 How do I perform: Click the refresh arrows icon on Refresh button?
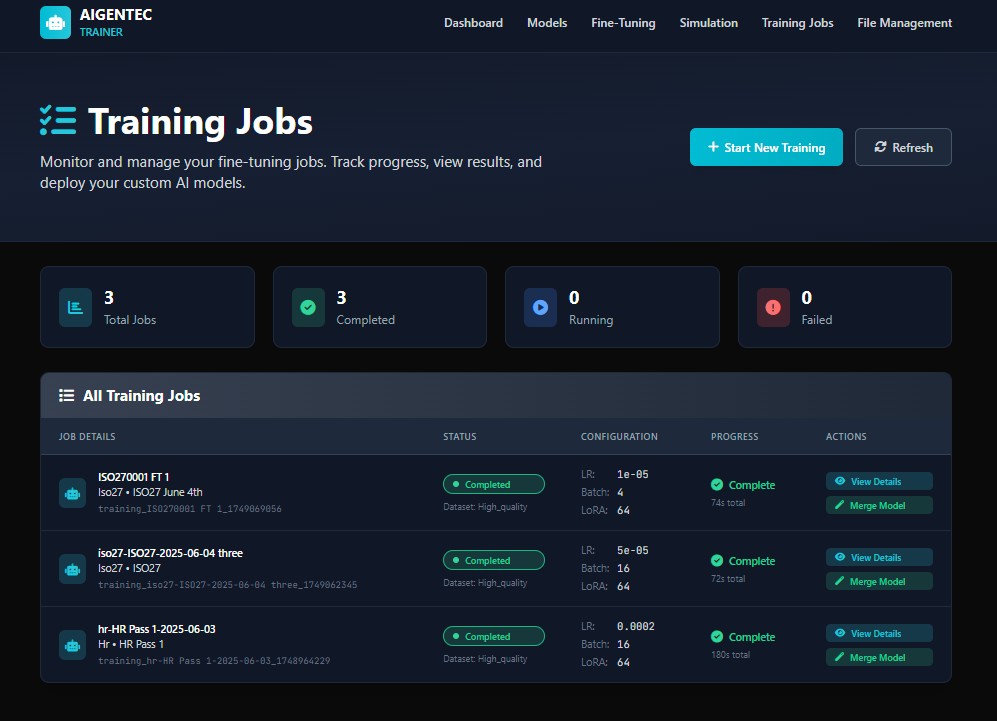877,147
